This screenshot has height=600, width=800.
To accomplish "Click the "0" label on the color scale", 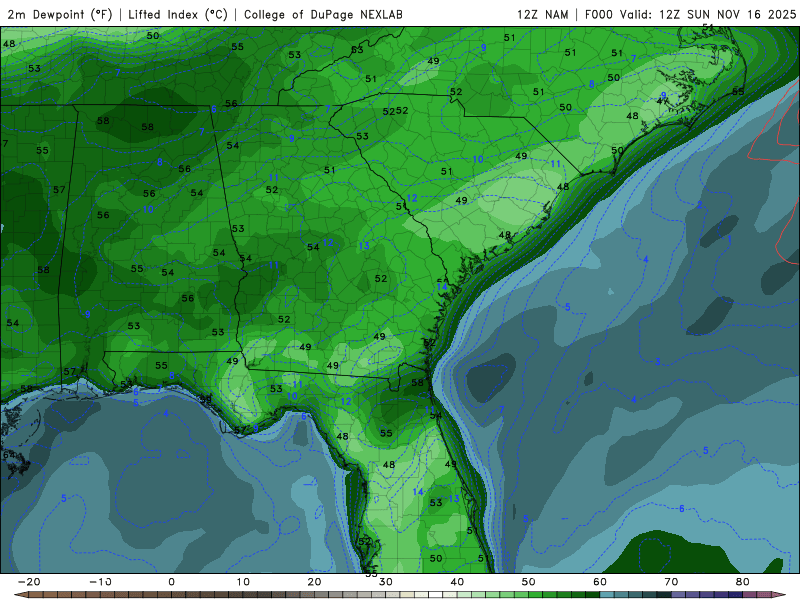I will 171,582.
